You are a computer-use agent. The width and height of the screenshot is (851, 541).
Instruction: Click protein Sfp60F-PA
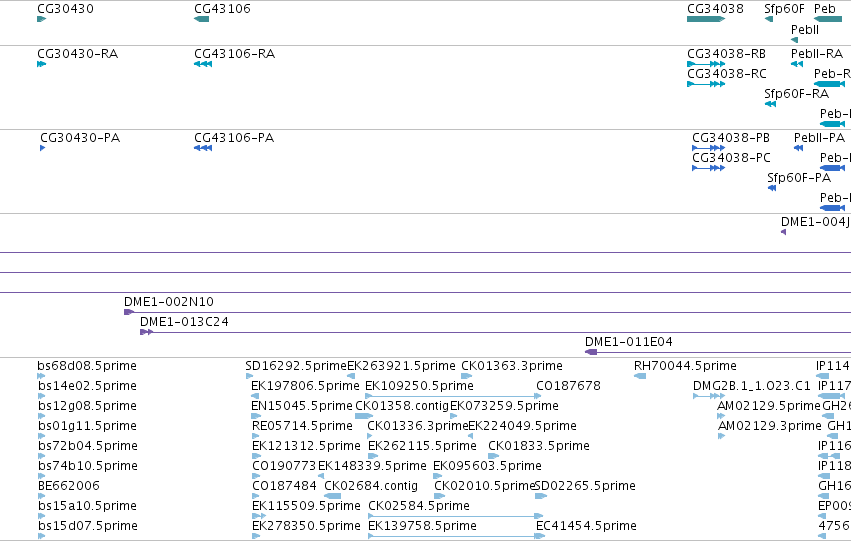pyautogui.click(x=798, y=178)
